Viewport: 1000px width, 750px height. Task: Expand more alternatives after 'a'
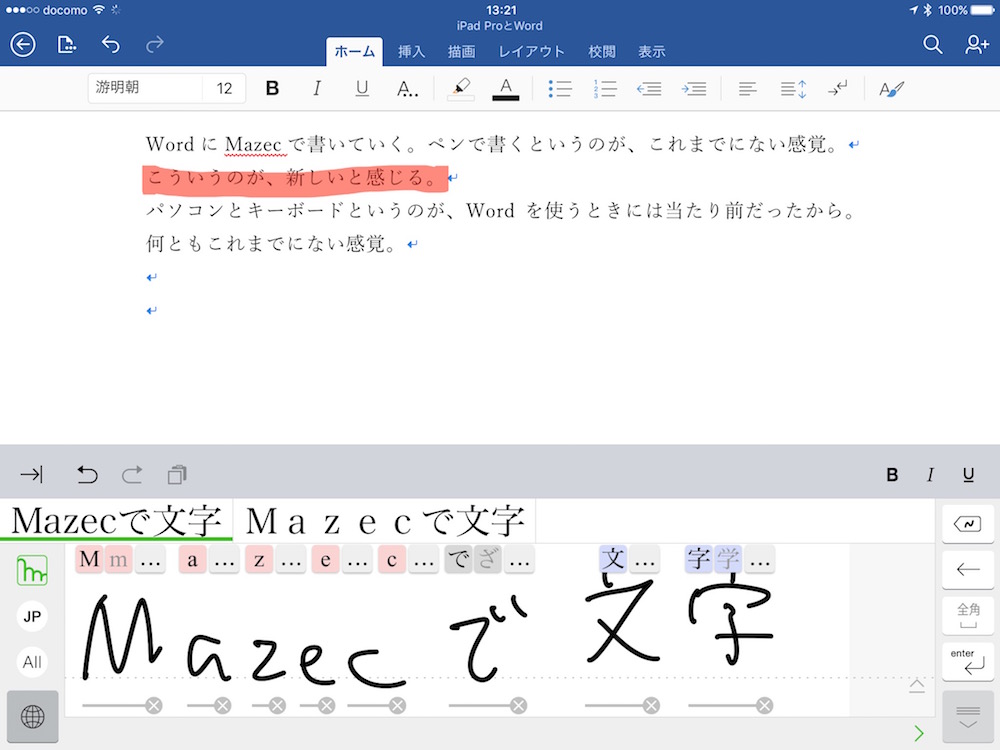click(224, 561)
